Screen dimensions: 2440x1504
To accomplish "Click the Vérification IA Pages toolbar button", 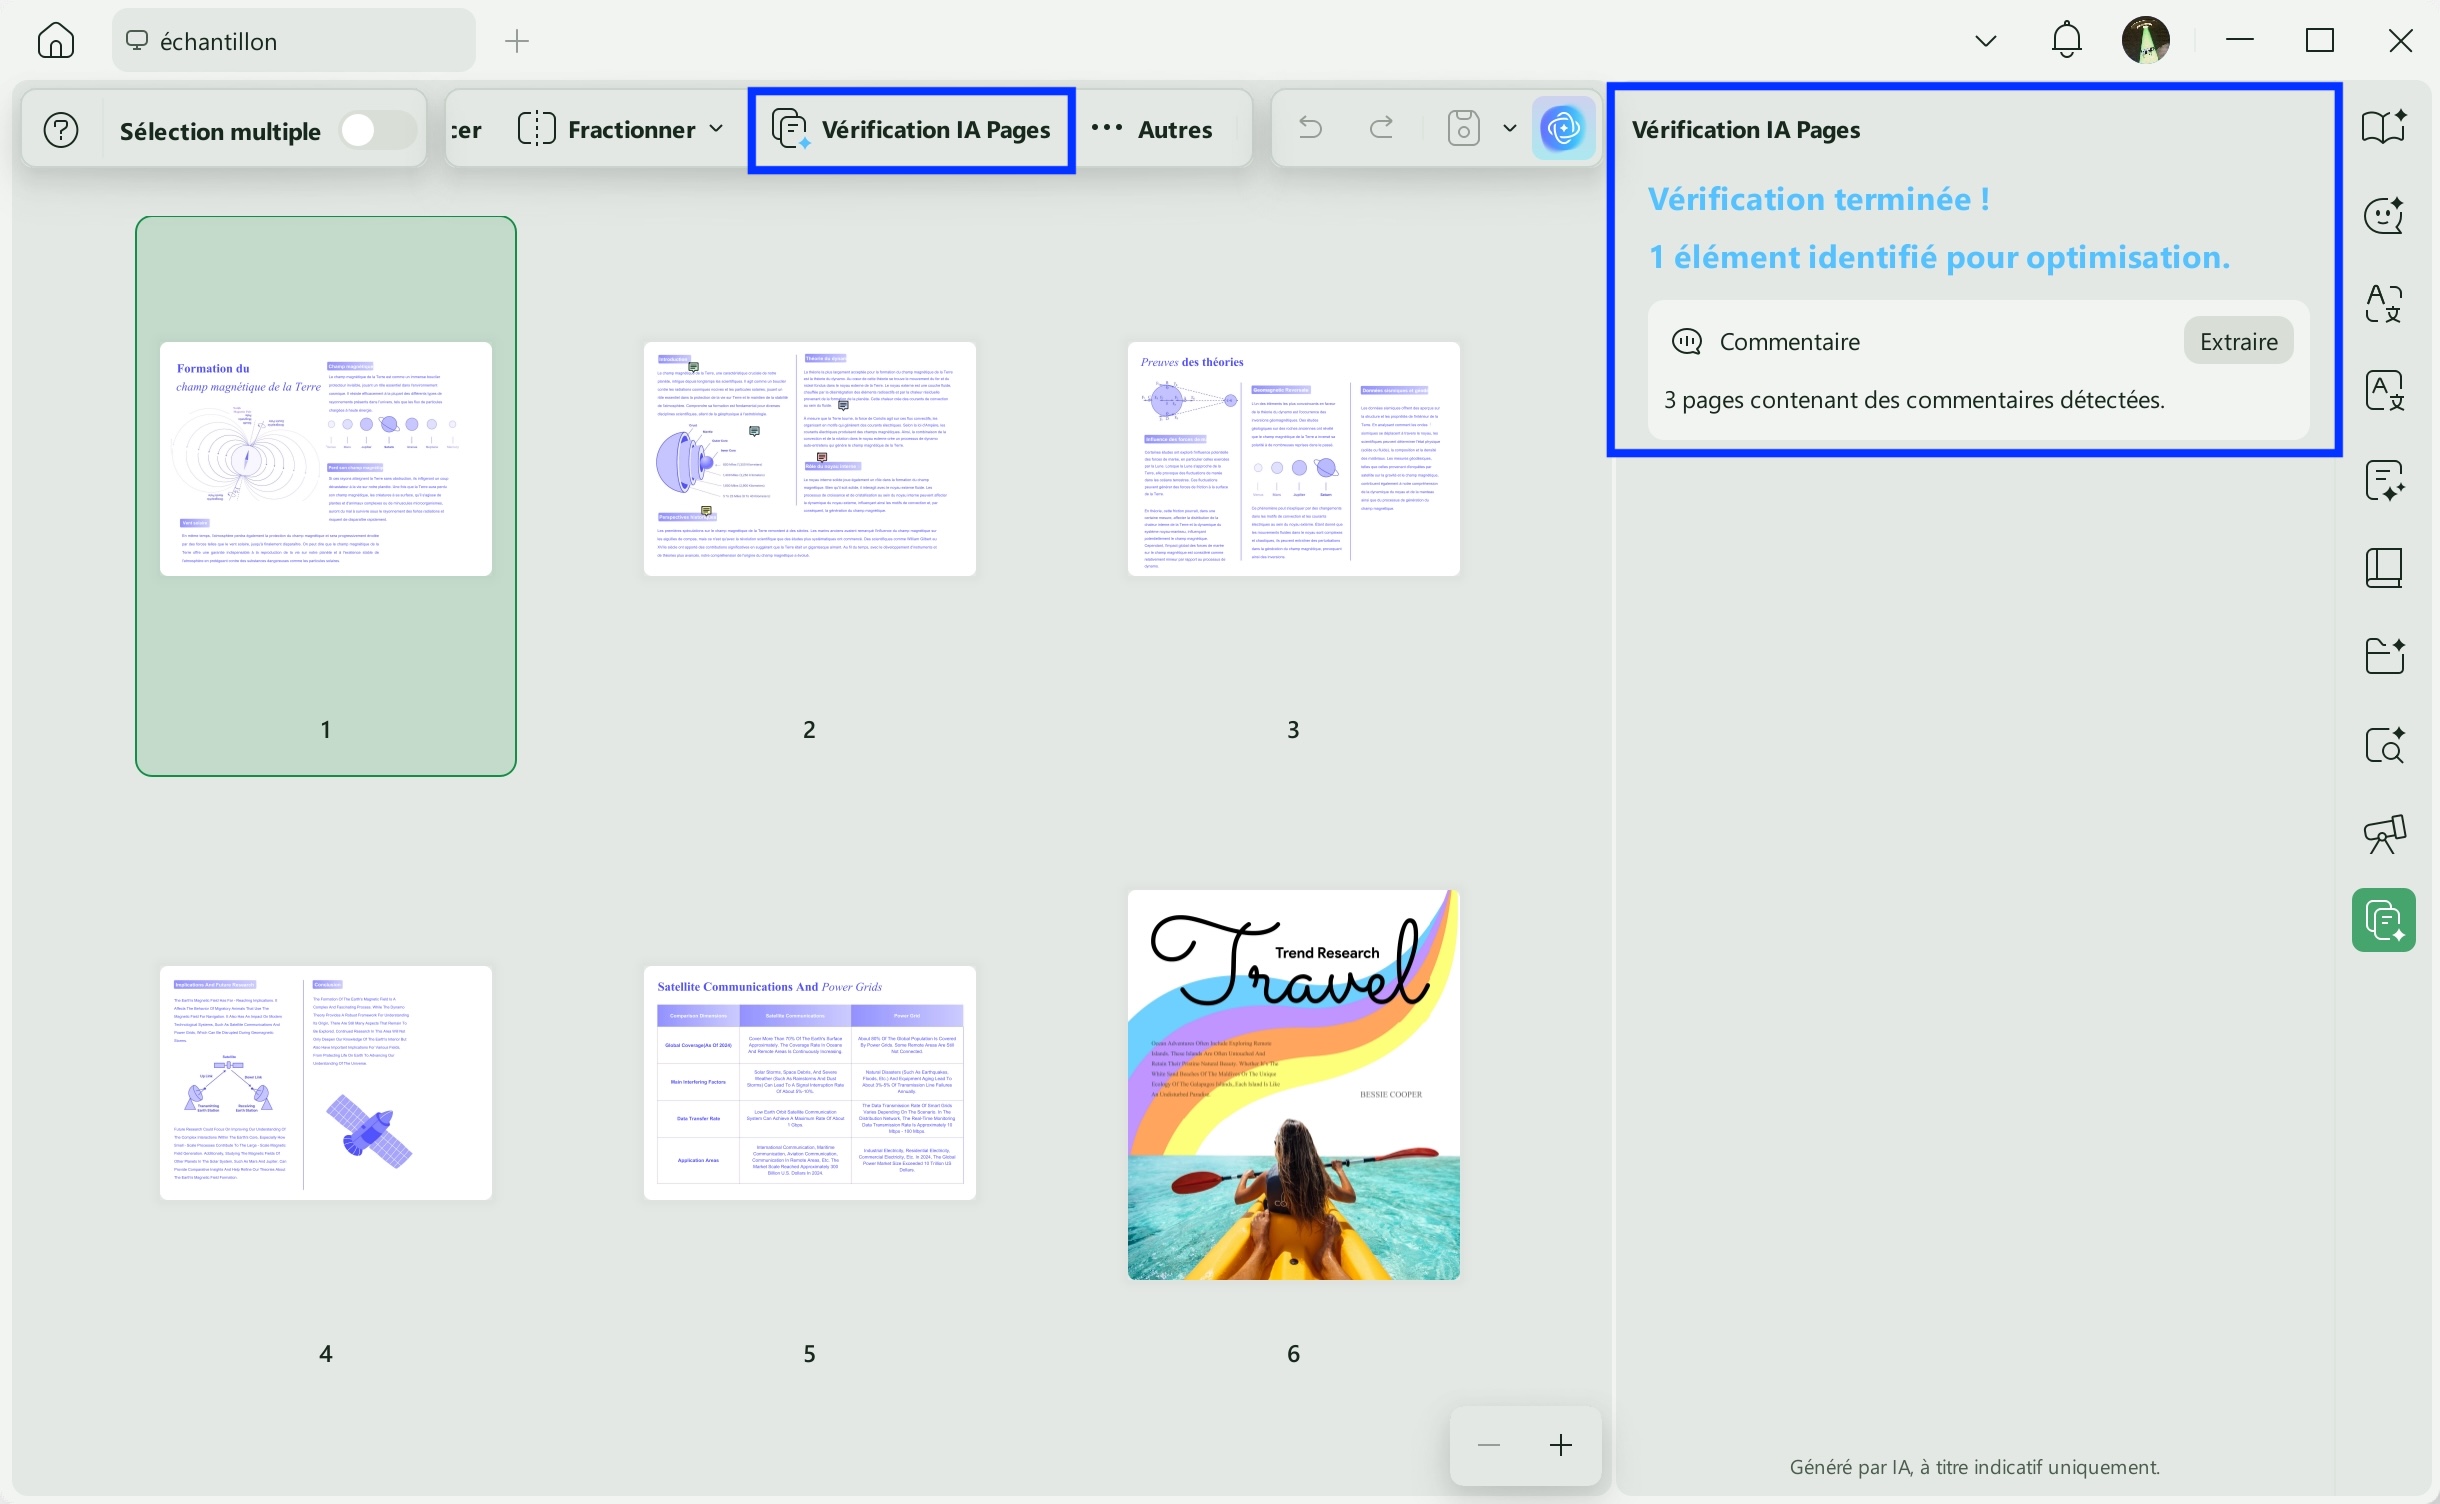I will point(911,130).
